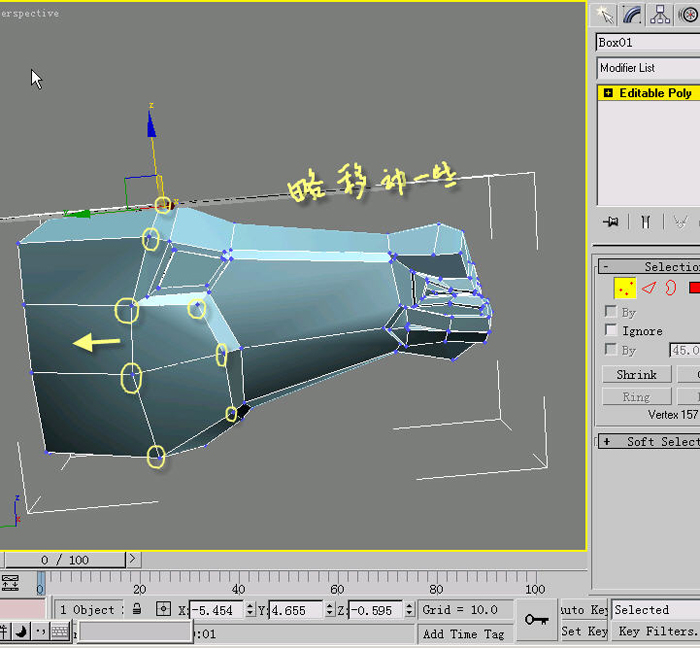Image resolution: width=700 pixels, height=648 pixels.
Task: Advance time slider with right arrow
Action: point(132,559)
